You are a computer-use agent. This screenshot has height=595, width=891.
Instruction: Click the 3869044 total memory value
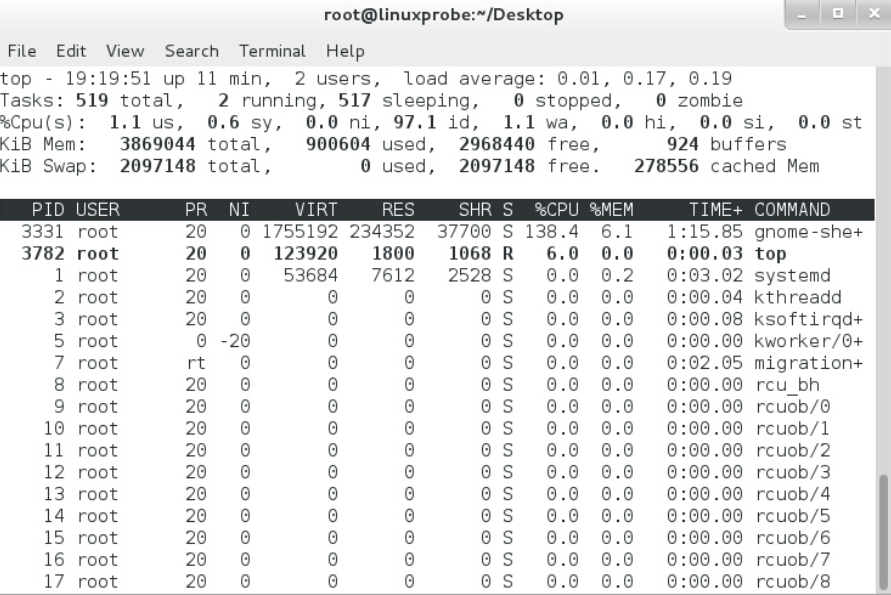pyautogui.click(x=157, y=144)
